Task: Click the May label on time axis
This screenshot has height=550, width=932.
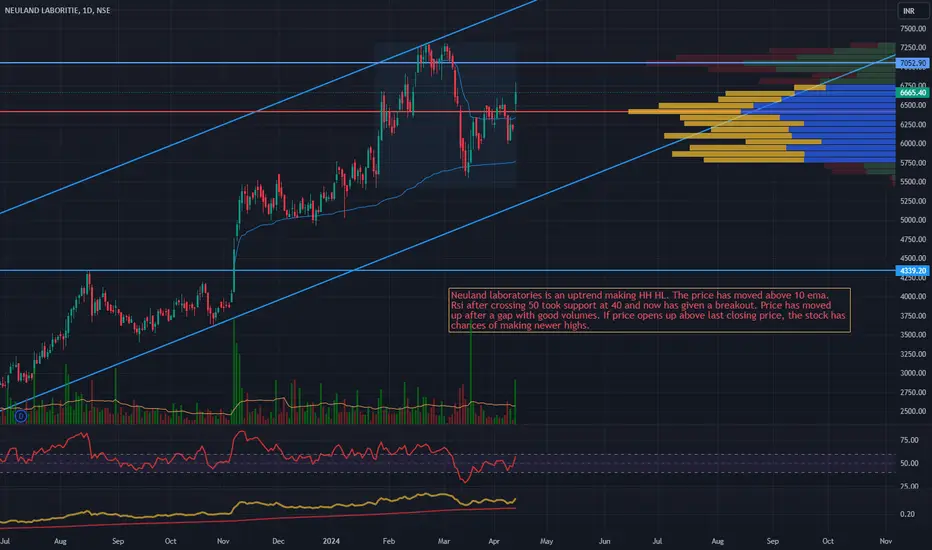Action: (546, 541)
